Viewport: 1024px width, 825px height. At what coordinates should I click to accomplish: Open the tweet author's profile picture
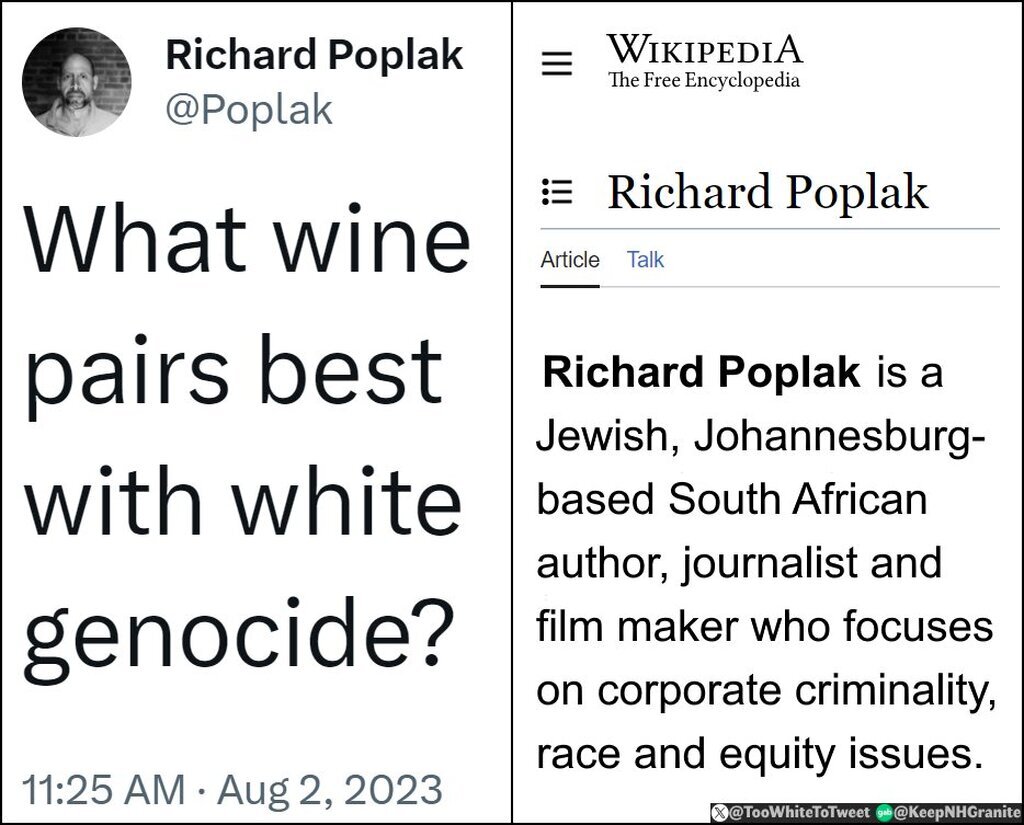pyautogui.click(x=76, y=82)
